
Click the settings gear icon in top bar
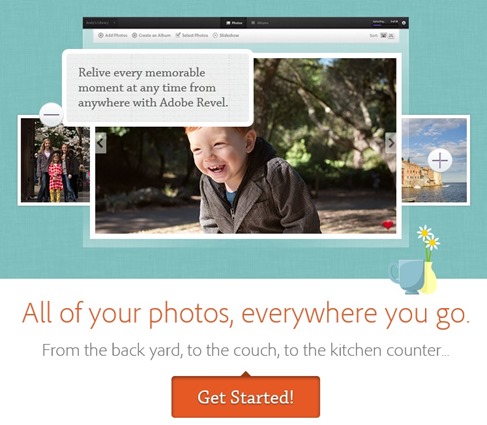point(403,23)
